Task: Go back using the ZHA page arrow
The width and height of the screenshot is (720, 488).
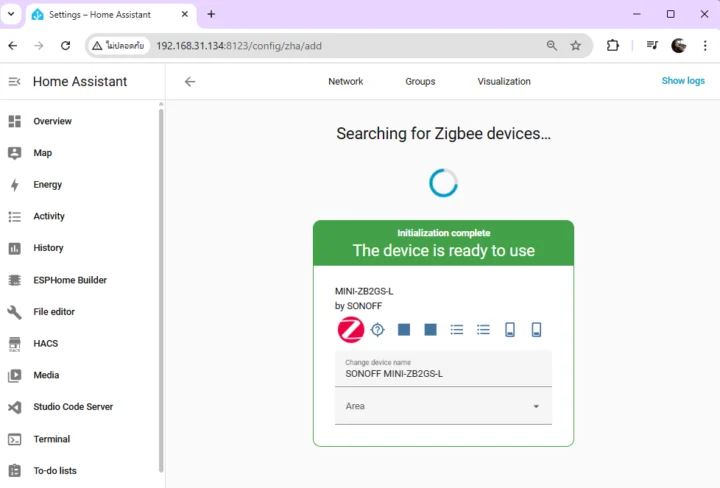Action: point(190,82)
